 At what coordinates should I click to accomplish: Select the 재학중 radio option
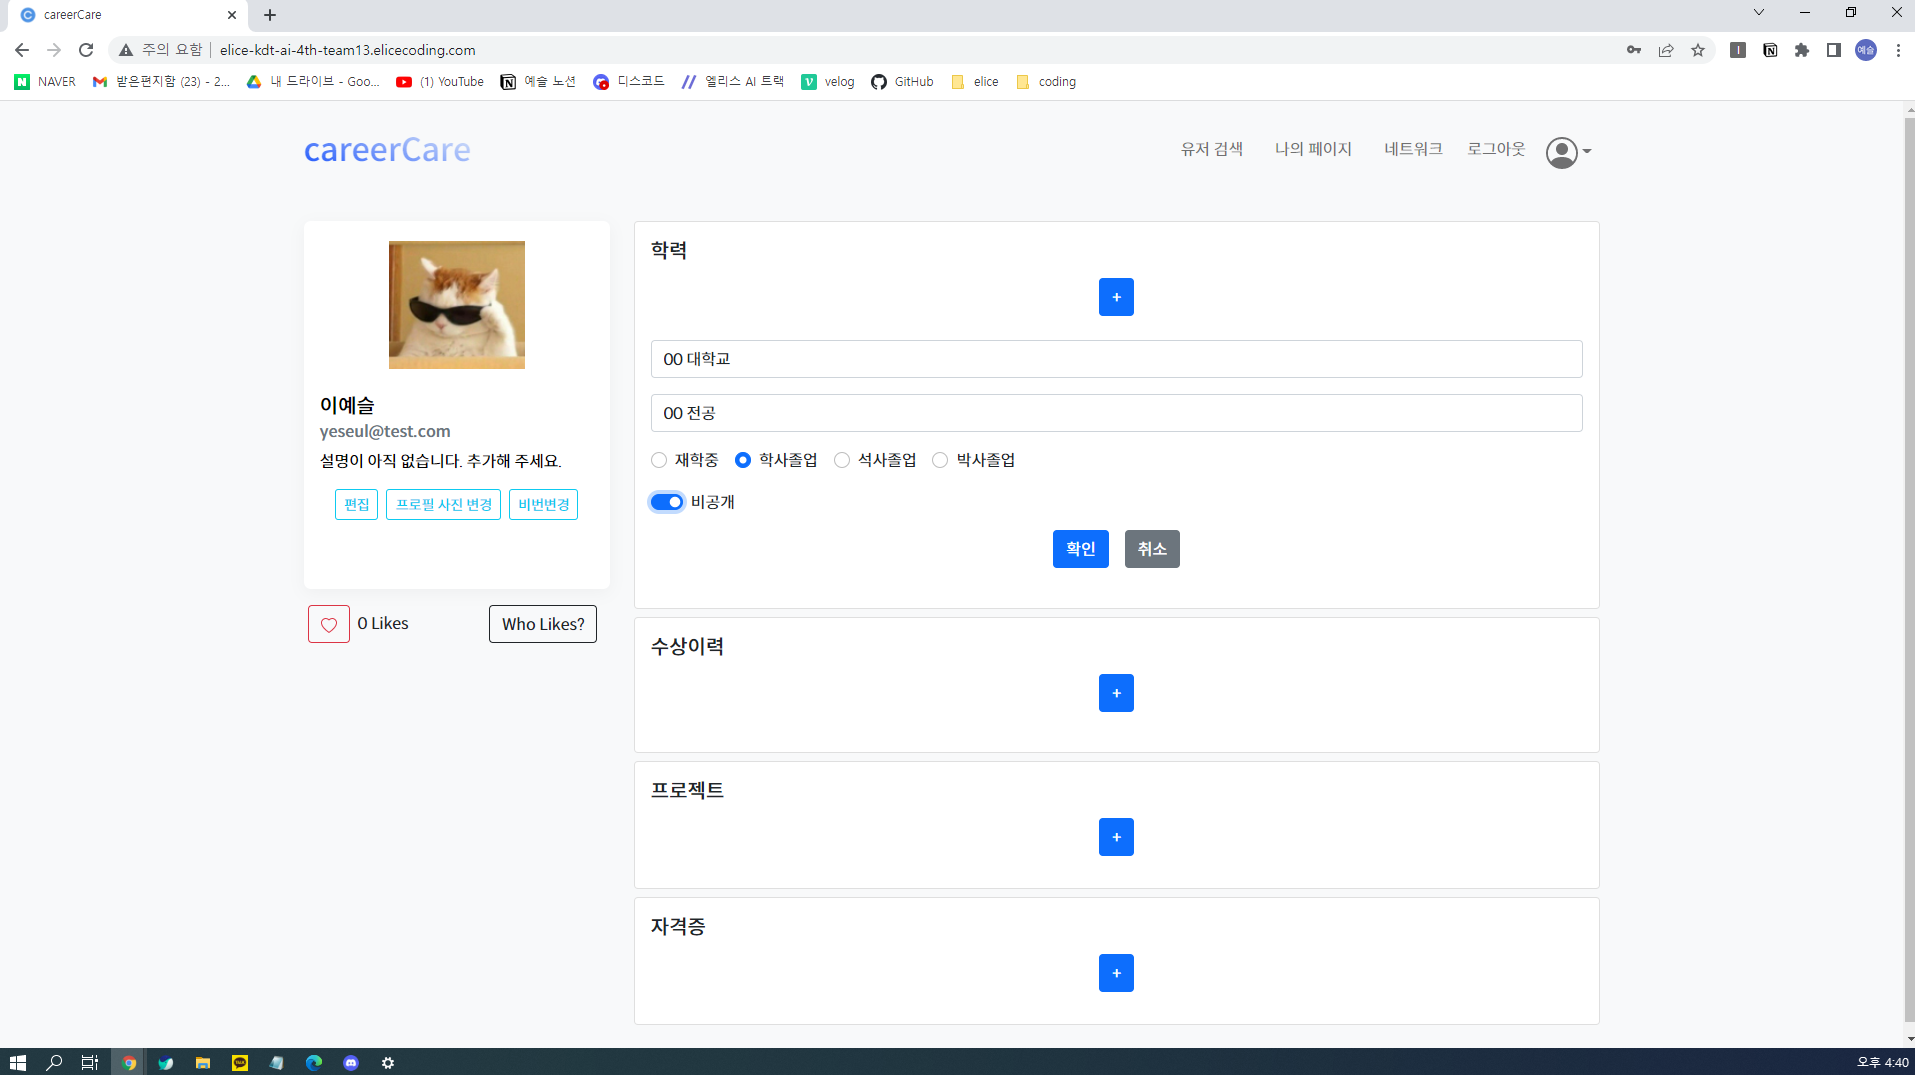(x=659, y=460)
